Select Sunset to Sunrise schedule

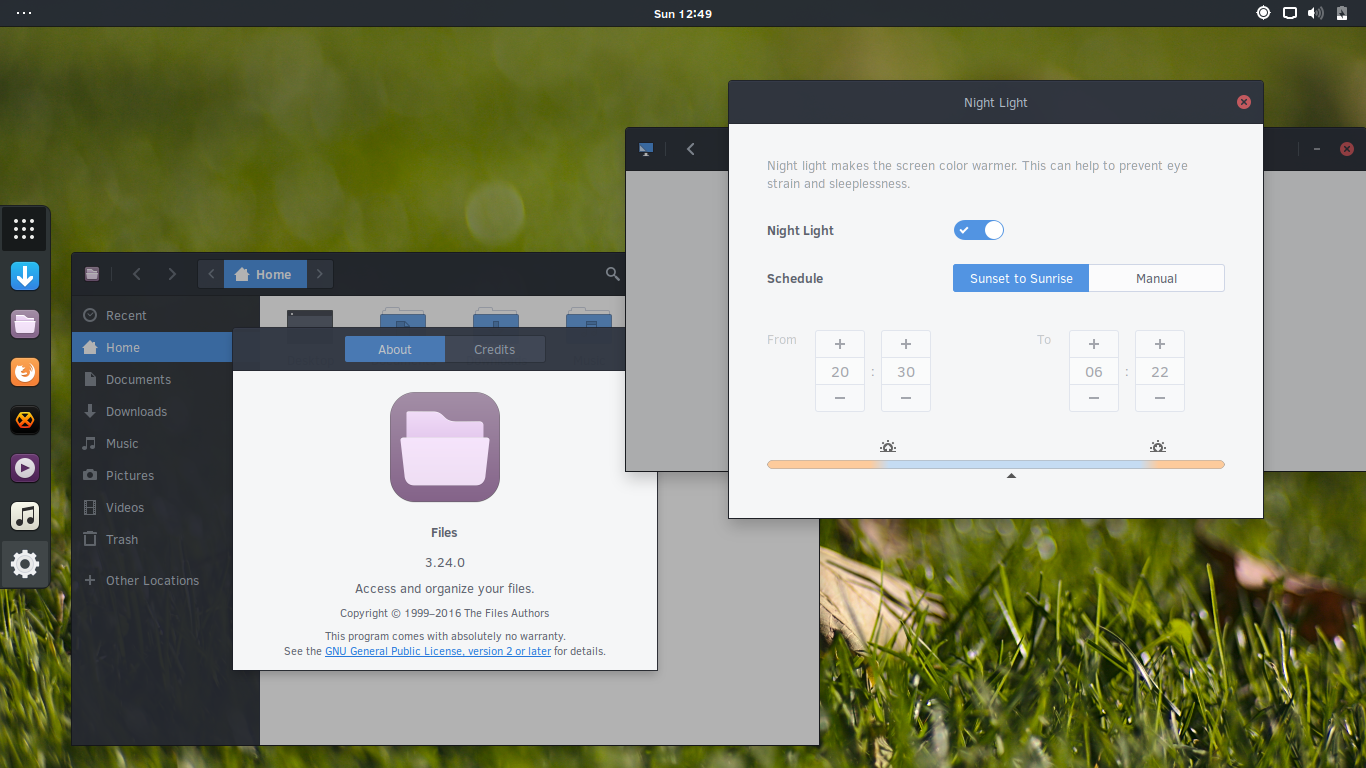tap(1021, 278)
